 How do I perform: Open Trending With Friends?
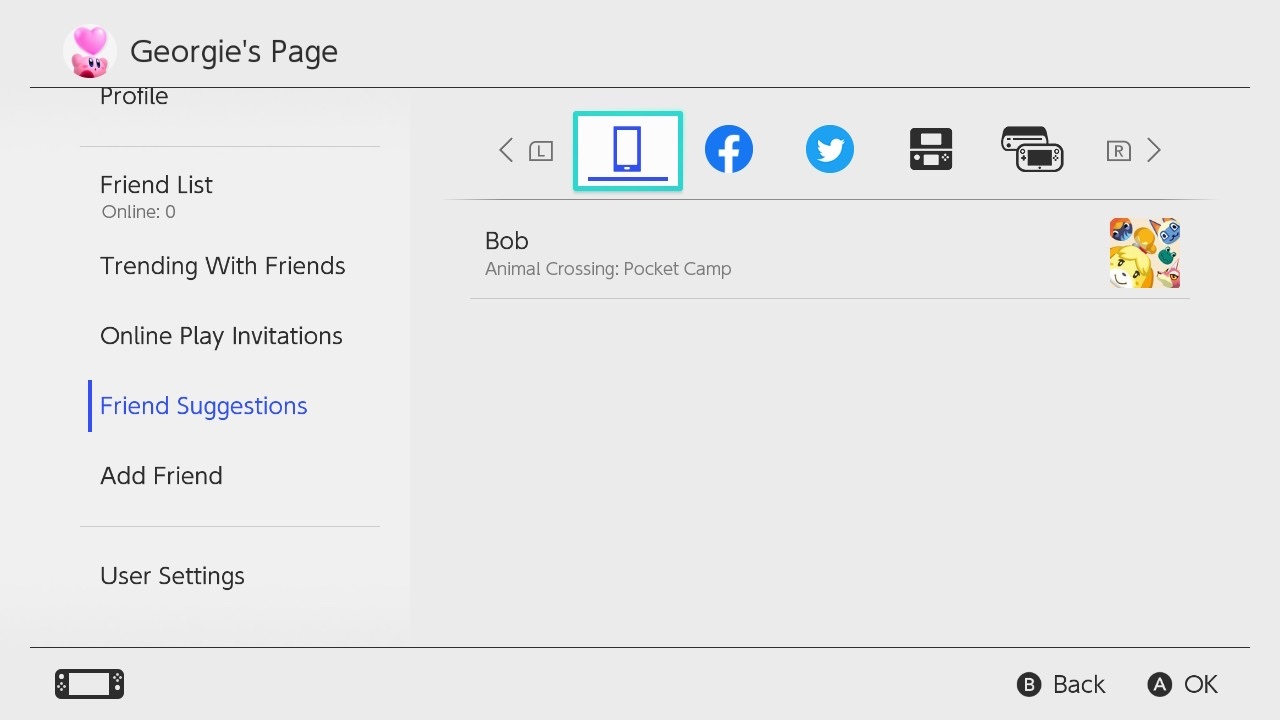tap(222, 266)
